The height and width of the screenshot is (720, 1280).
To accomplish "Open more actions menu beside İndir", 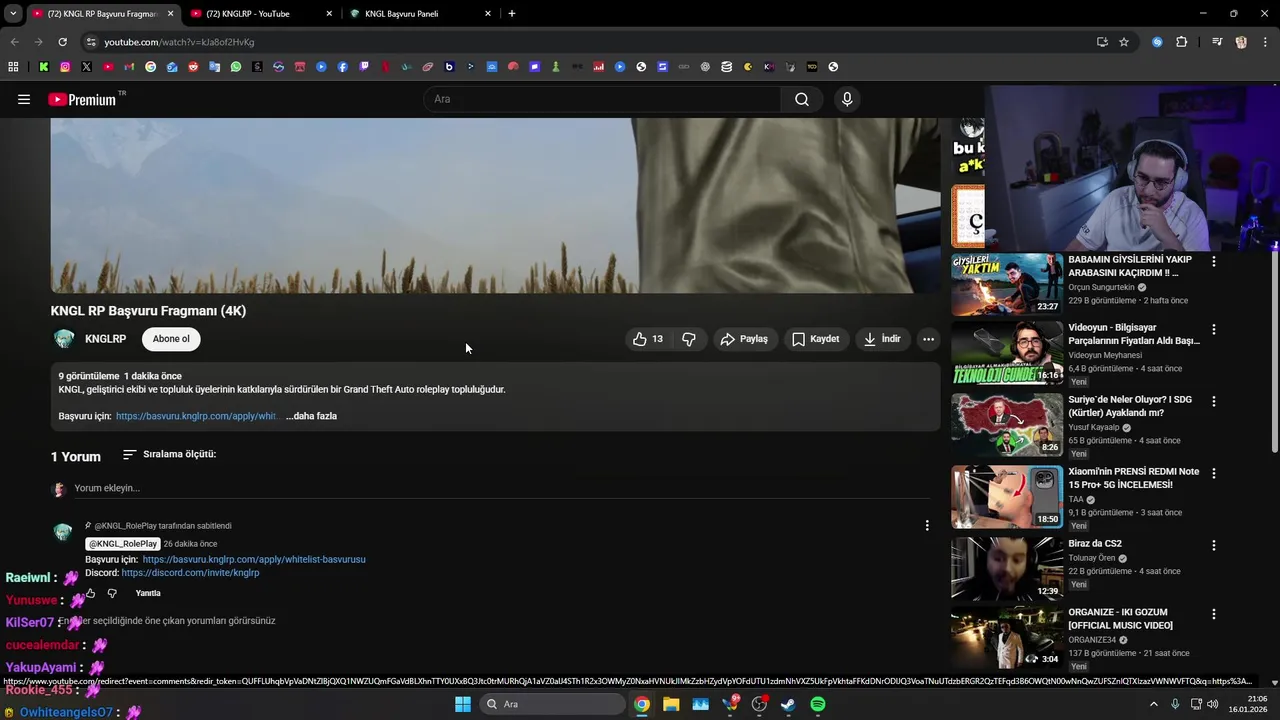I will click(928, 339).
